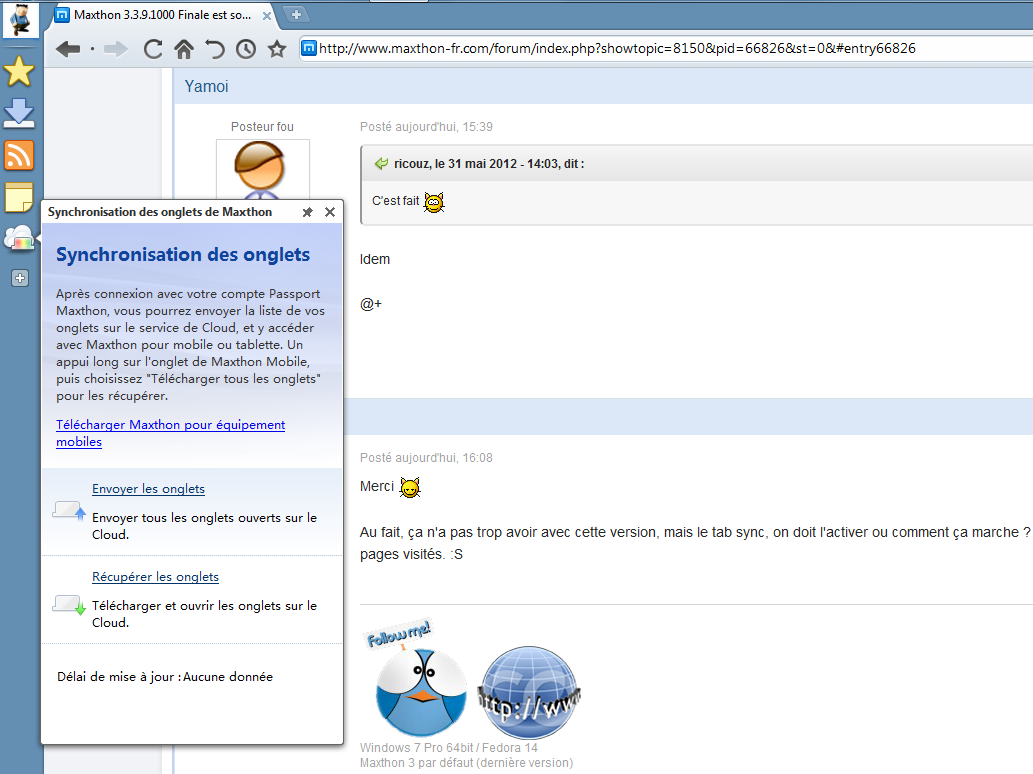Click the ricouz quote header text
Screen dimensions: 1033x774
489,163
